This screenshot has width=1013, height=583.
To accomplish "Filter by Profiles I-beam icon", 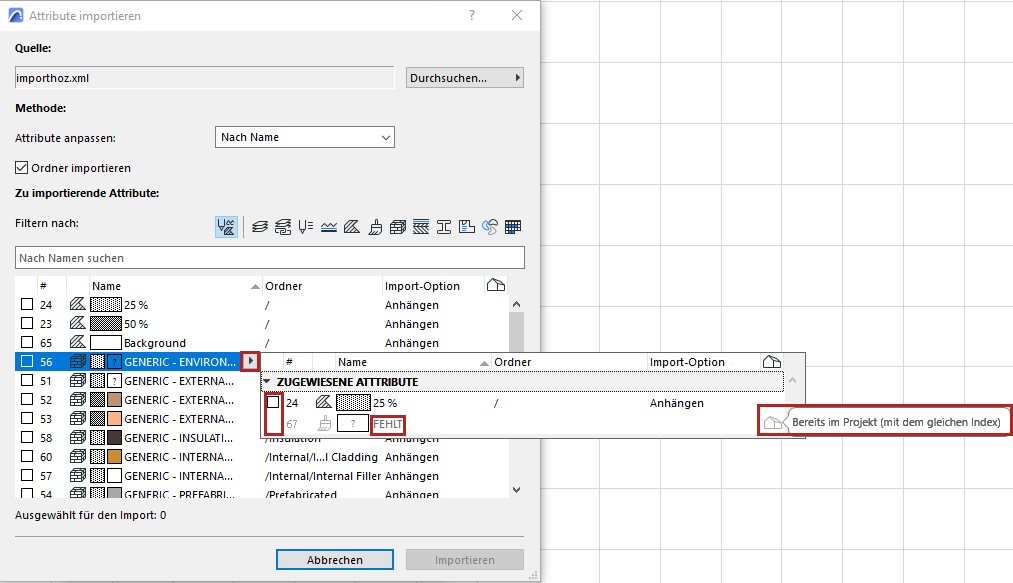I will pos(444,227).
